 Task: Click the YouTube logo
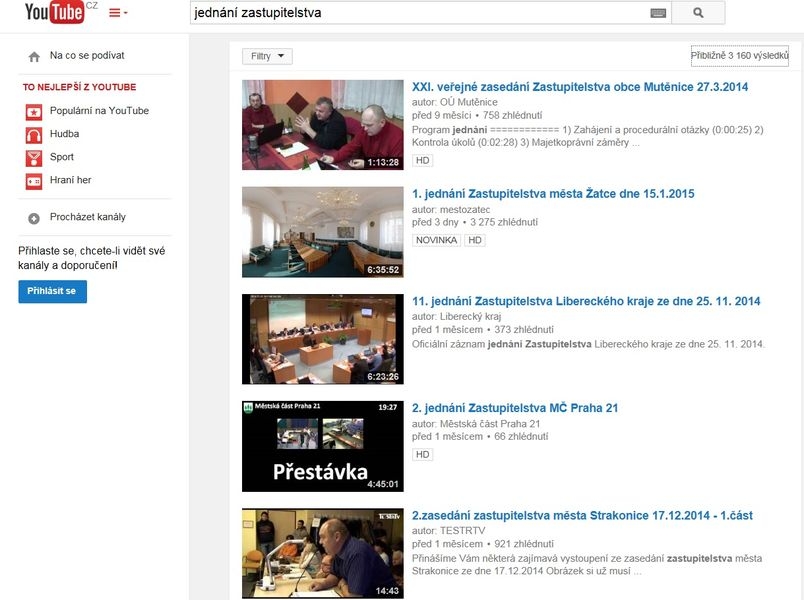(x=54, y=12)
